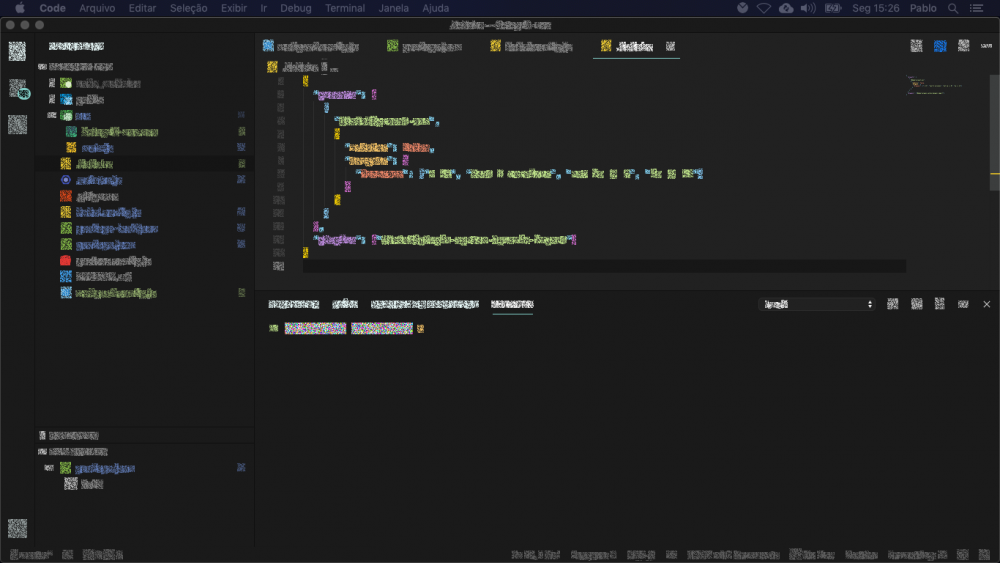Create new terminal with plus icon
The image size is (1000, 563).
pyautogui.click(x=892, y=304)
